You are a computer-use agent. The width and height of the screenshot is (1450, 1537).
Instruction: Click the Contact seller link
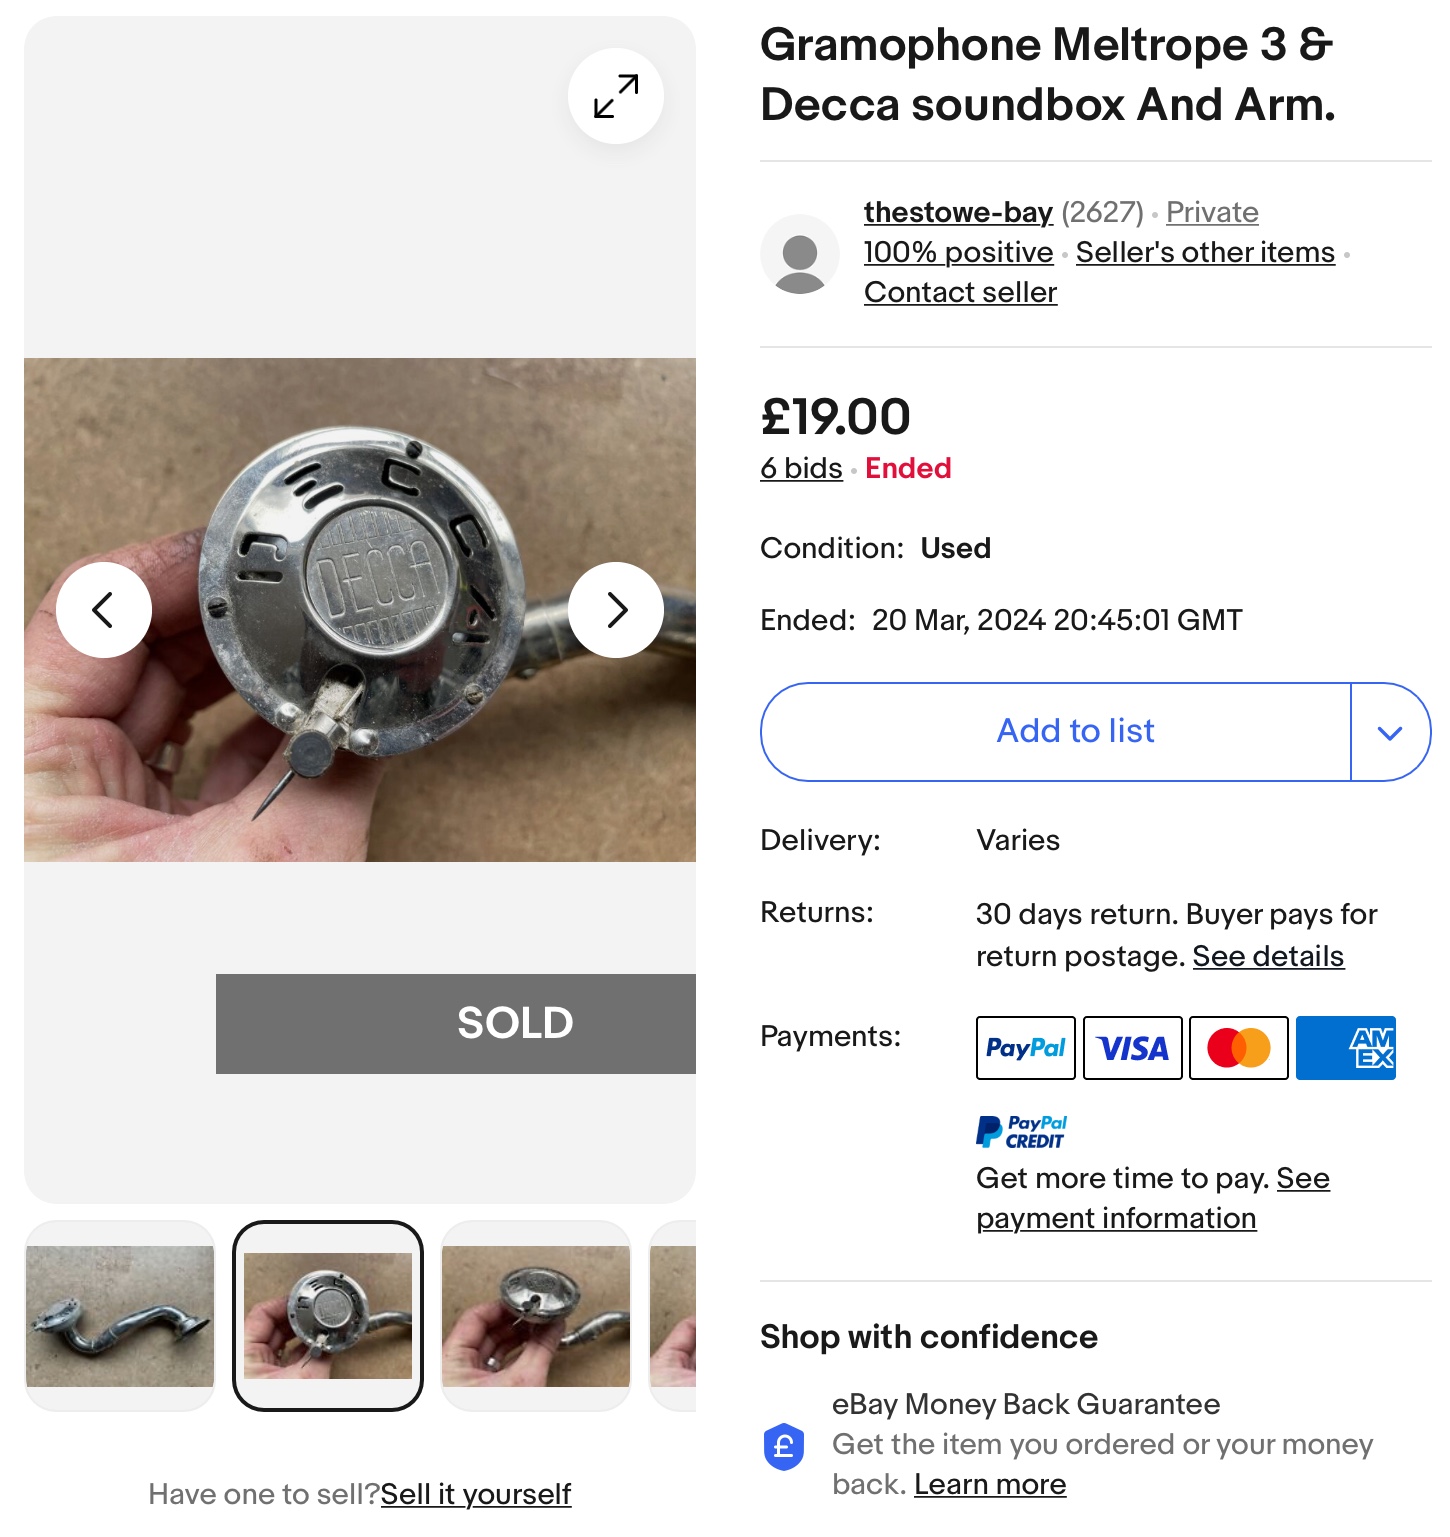(960, 292)
